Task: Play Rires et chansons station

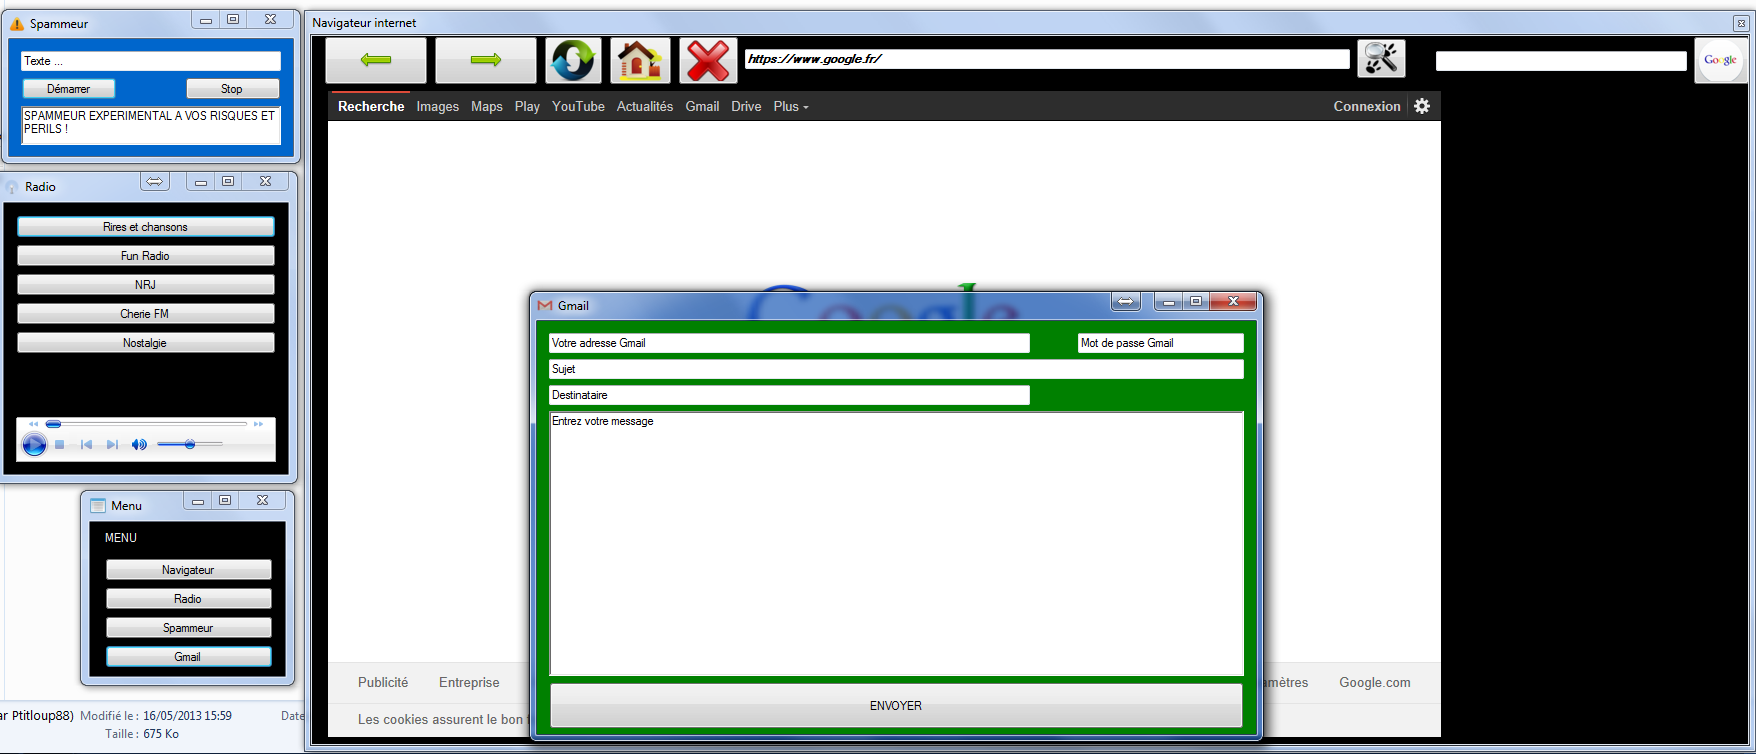Action: point(145,227)
